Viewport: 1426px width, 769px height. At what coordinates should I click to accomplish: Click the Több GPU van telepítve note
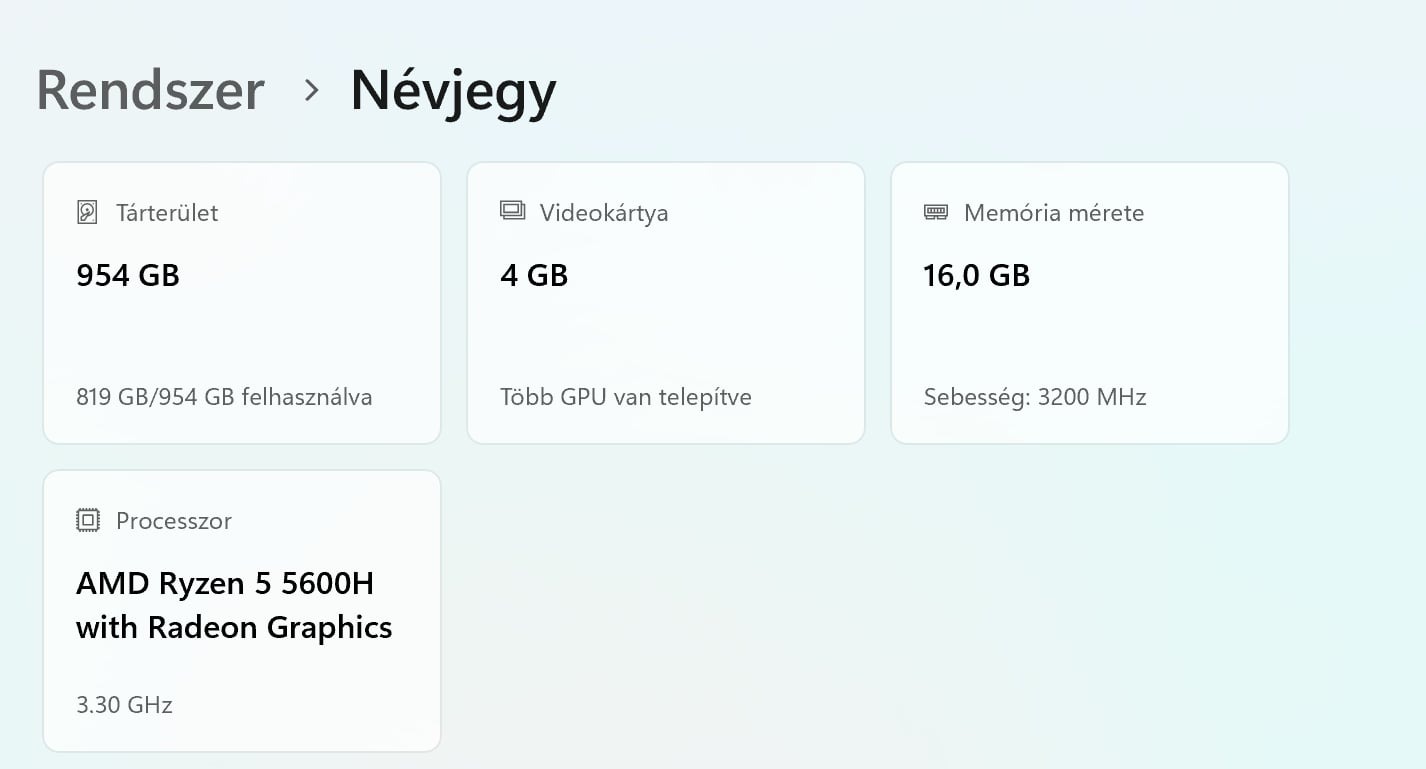pyautogui.click(x=626, y=397)
